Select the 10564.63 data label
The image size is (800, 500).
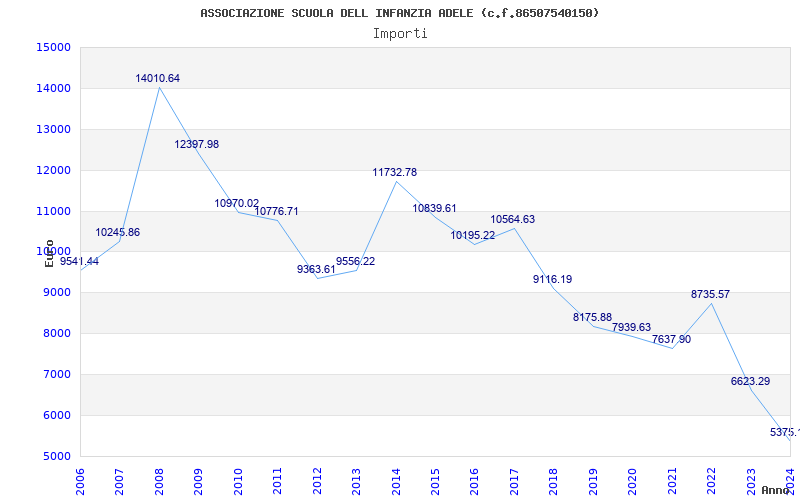513,219
